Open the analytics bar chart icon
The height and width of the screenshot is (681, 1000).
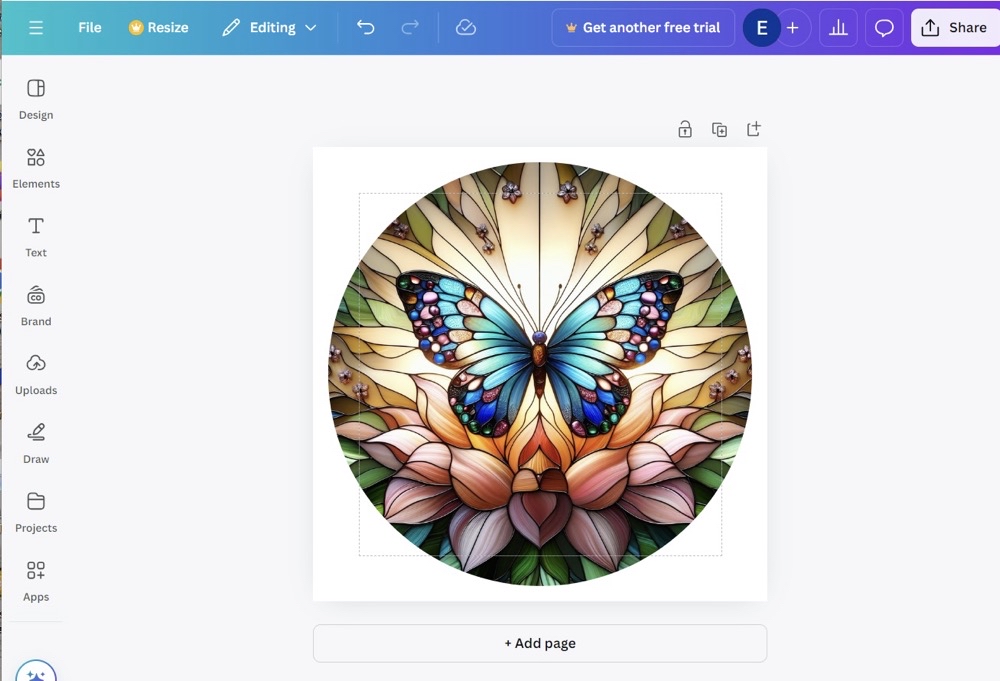(x=838, y=27)
